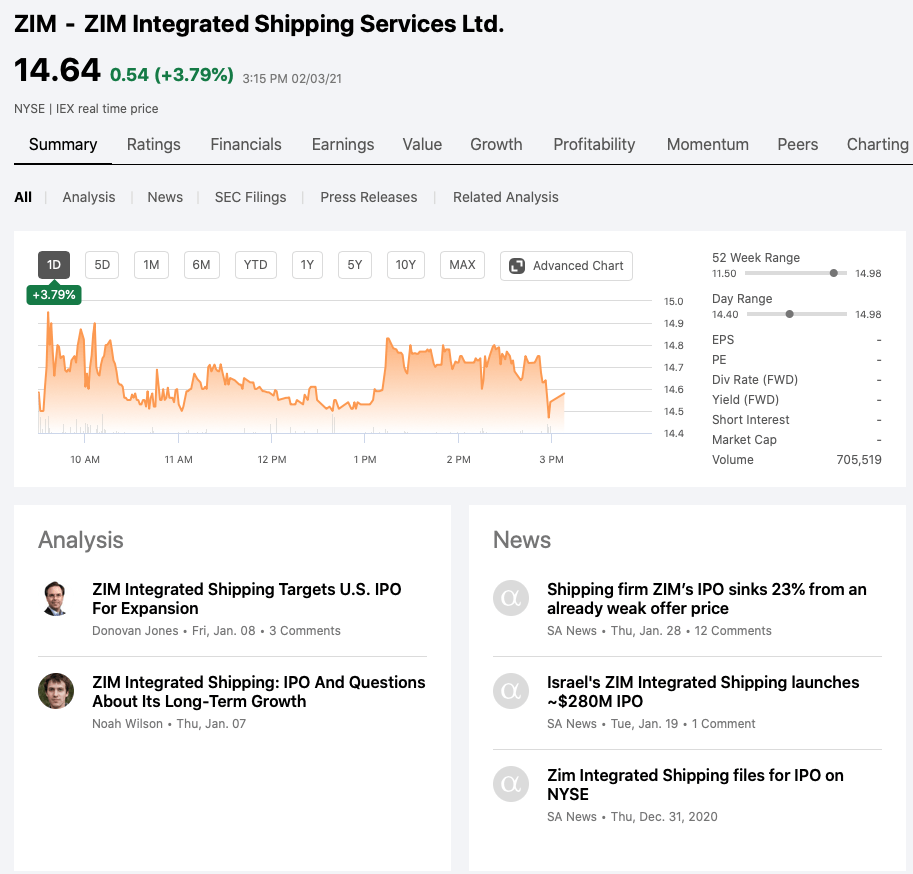Open the Financials tab
The width and height of the screenshot is (913, 874).
(x=246, y=144)
